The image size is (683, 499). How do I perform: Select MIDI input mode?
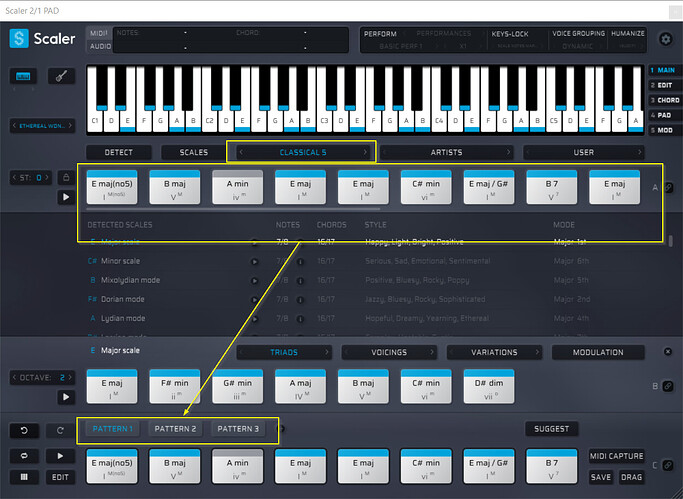point(99,34)
